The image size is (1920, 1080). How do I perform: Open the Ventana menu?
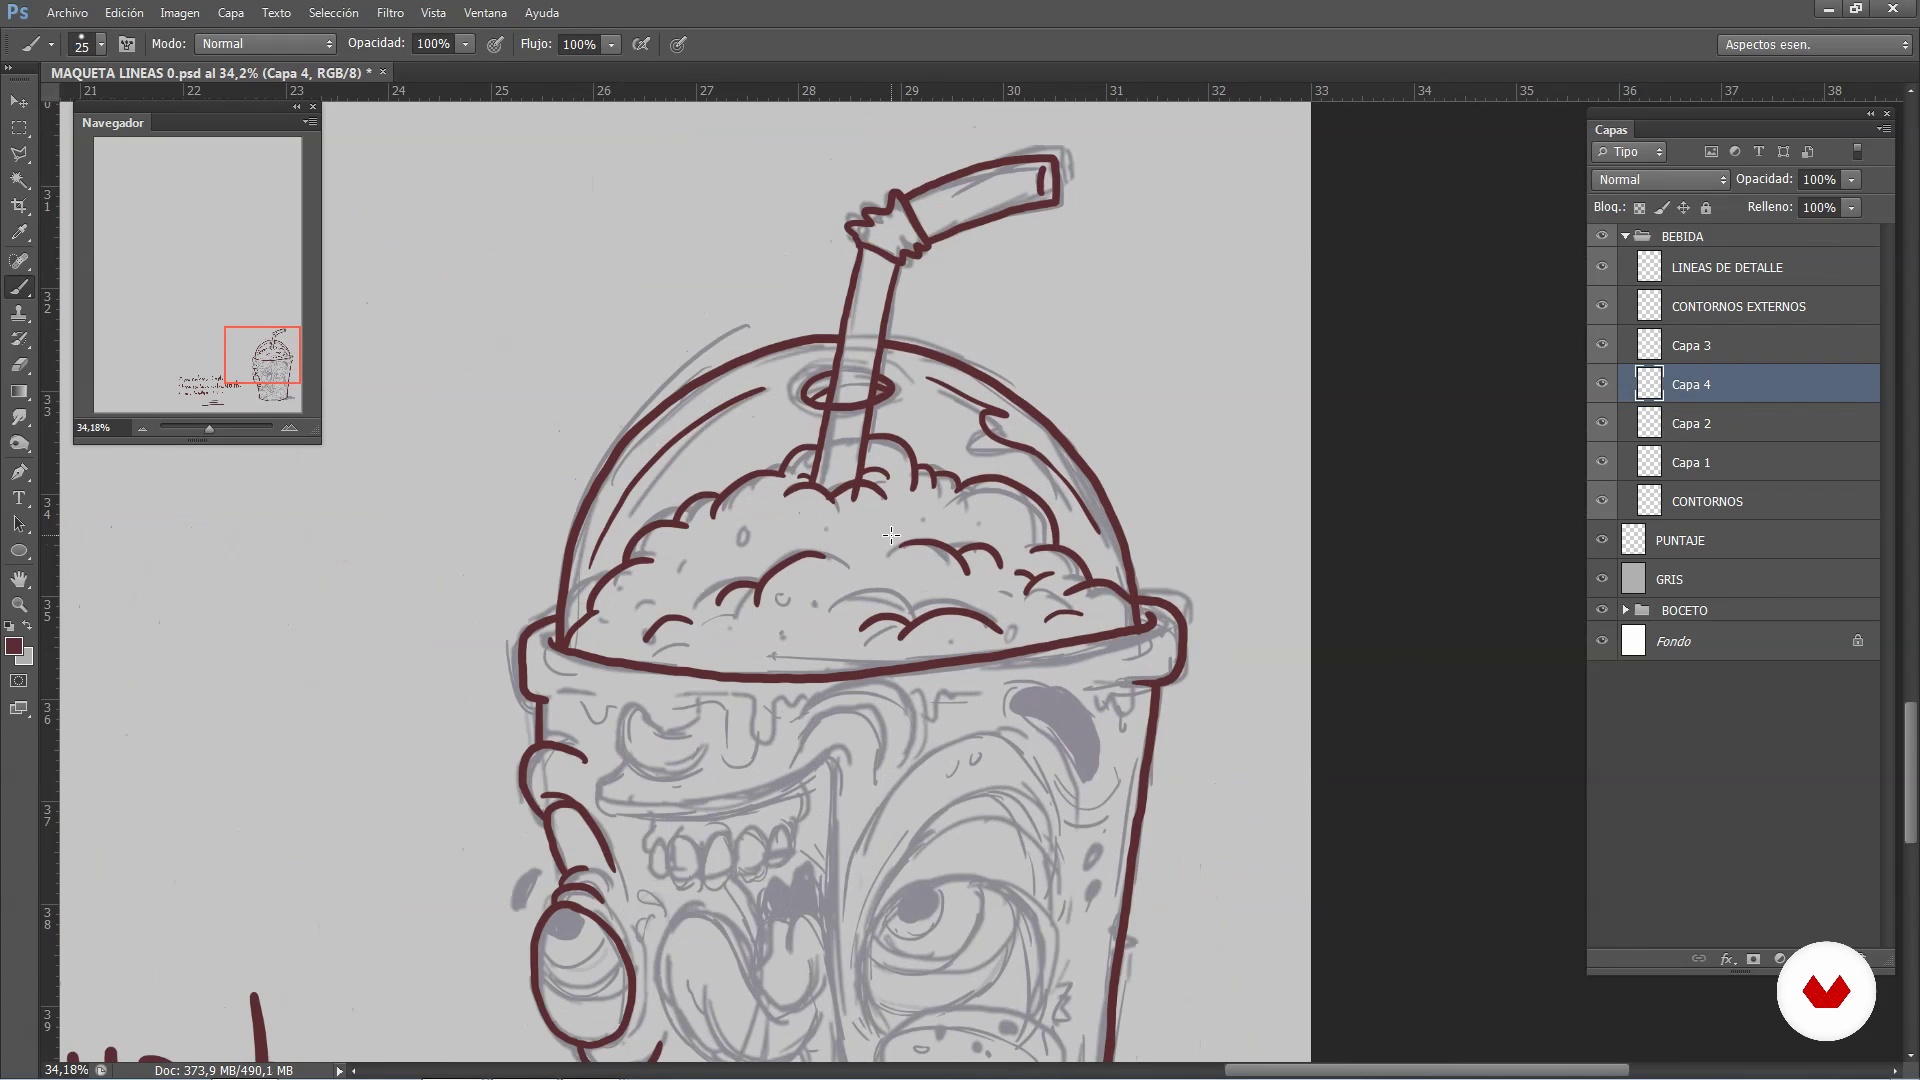tap(485, 13)
